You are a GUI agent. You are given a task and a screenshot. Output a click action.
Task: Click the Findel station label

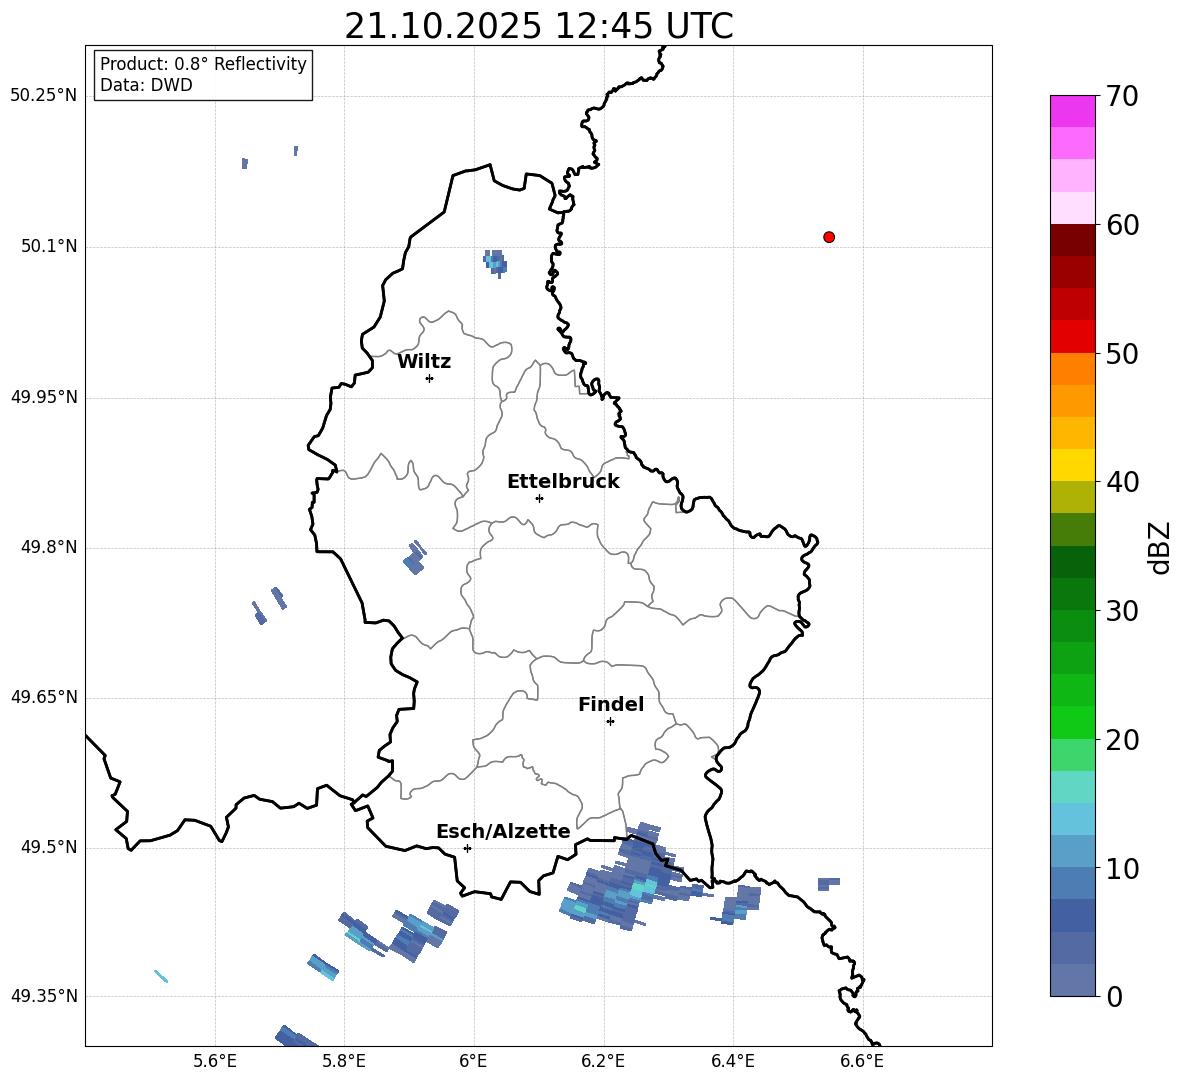click(x=611, y=704)
